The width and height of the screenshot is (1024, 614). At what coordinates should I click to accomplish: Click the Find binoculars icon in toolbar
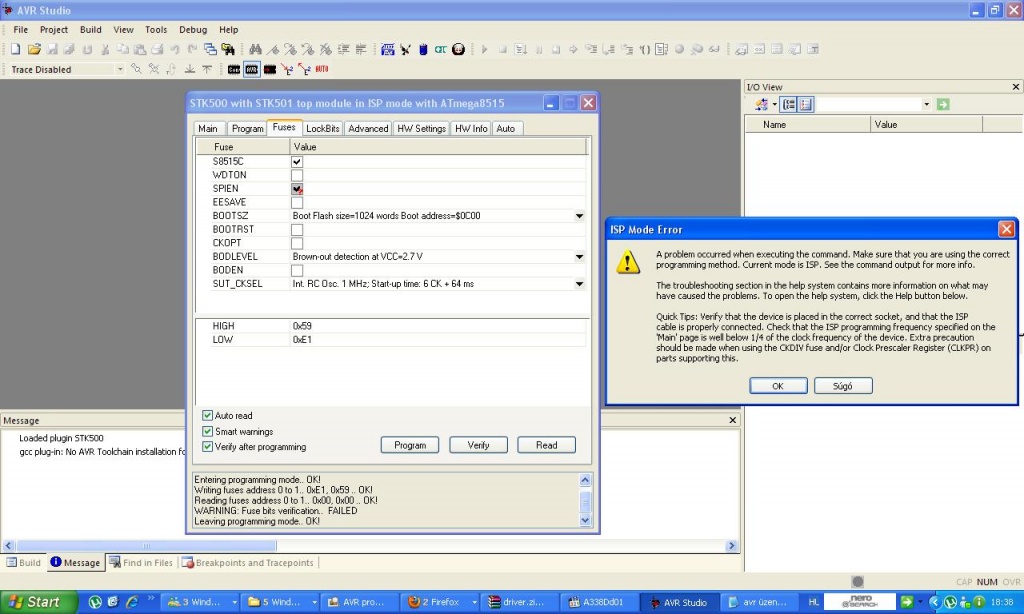point(255,49)
